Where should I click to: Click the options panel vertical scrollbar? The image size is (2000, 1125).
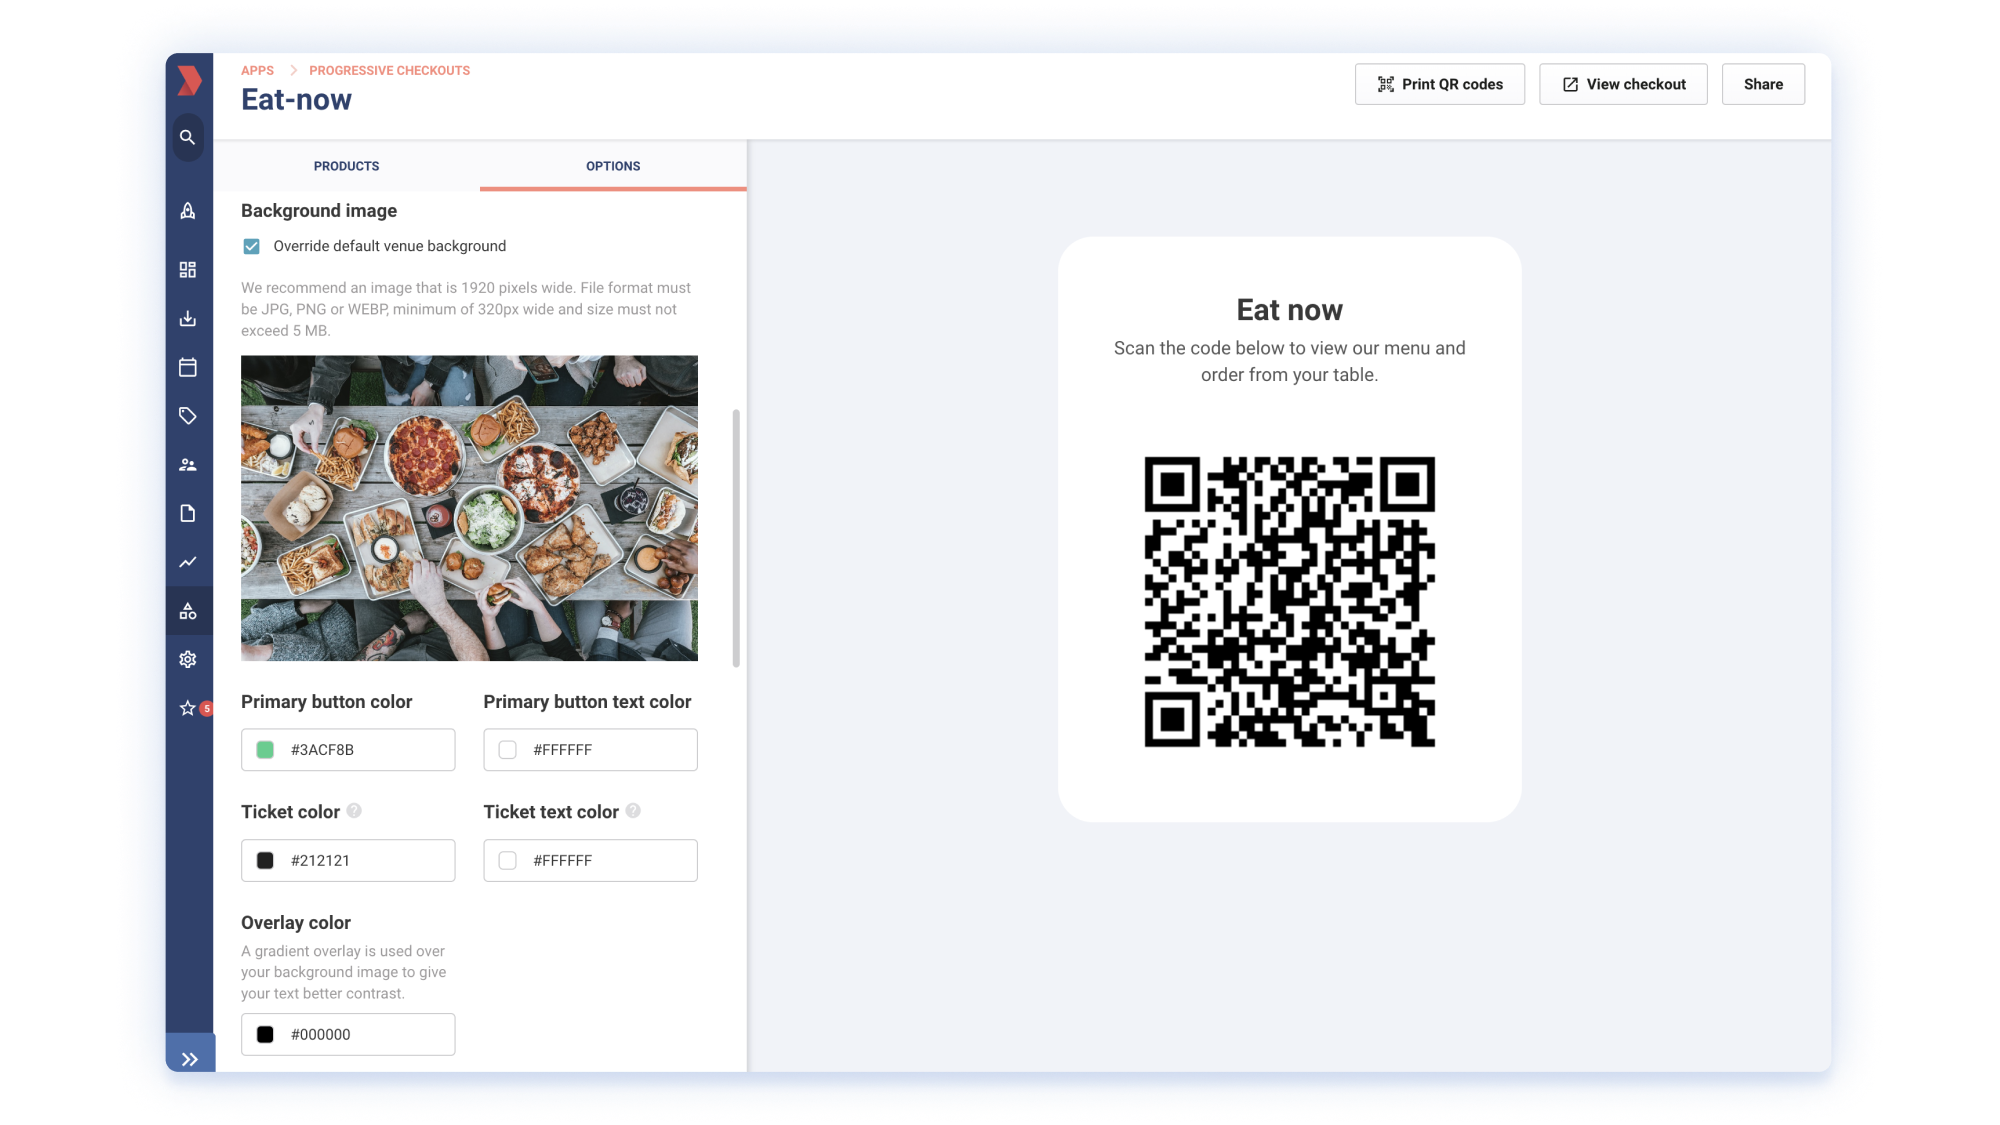pos(736,538)
